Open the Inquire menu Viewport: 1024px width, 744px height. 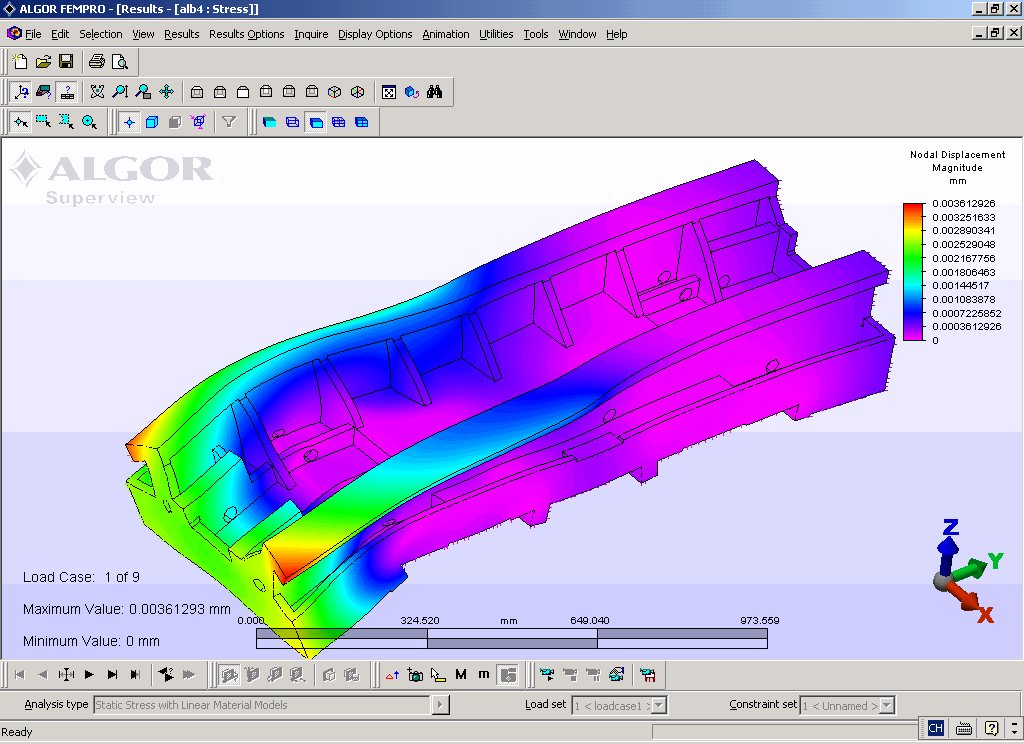[x=311, y=34]
